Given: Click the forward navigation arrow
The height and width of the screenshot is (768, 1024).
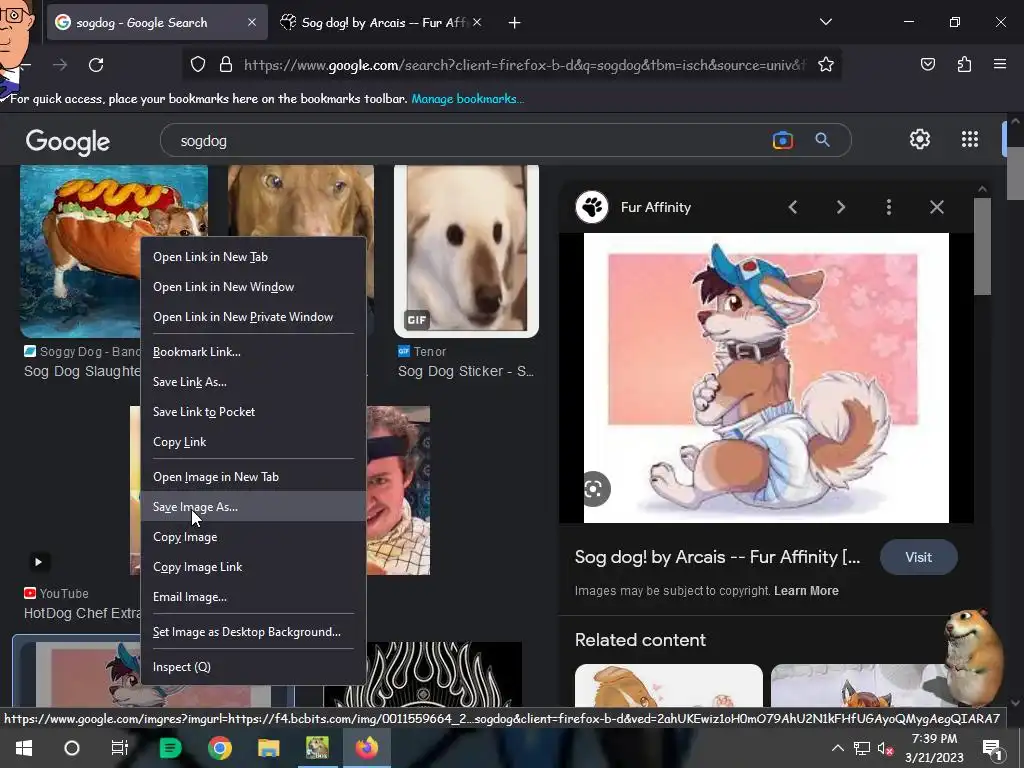Looking at the screenshot, I should point(60,65).
